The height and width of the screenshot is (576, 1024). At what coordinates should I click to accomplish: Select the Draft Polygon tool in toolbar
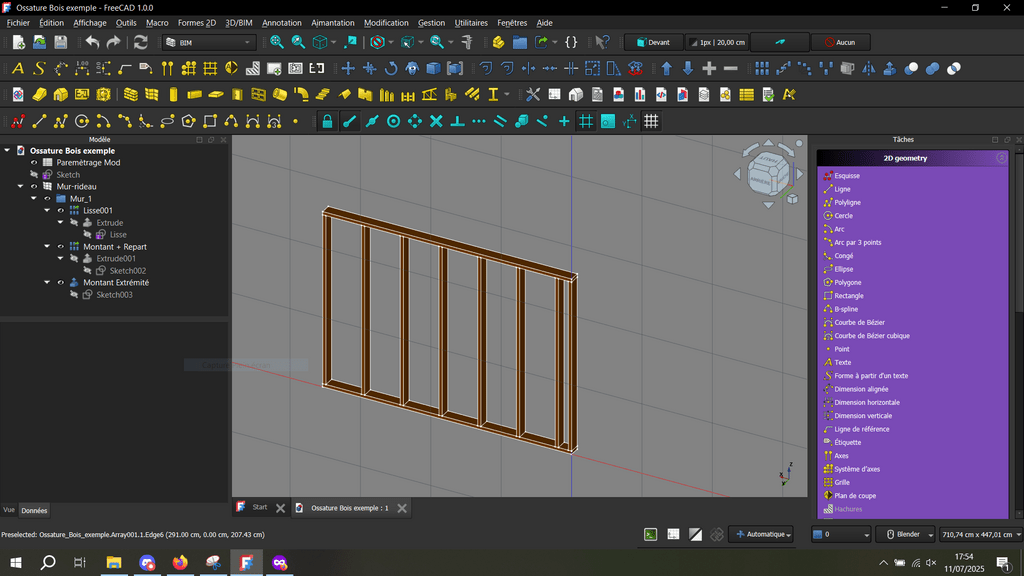tap(189, 121)
